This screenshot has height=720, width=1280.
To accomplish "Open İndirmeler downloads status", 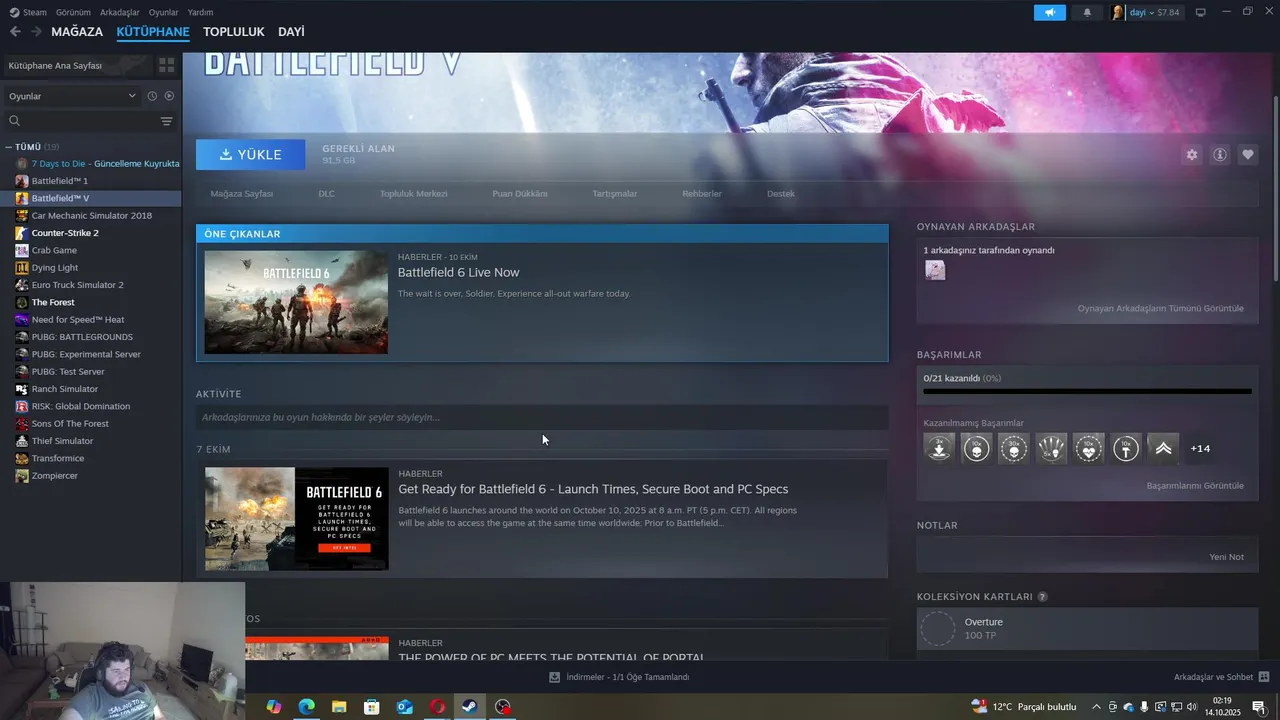I will pos(619,677).
